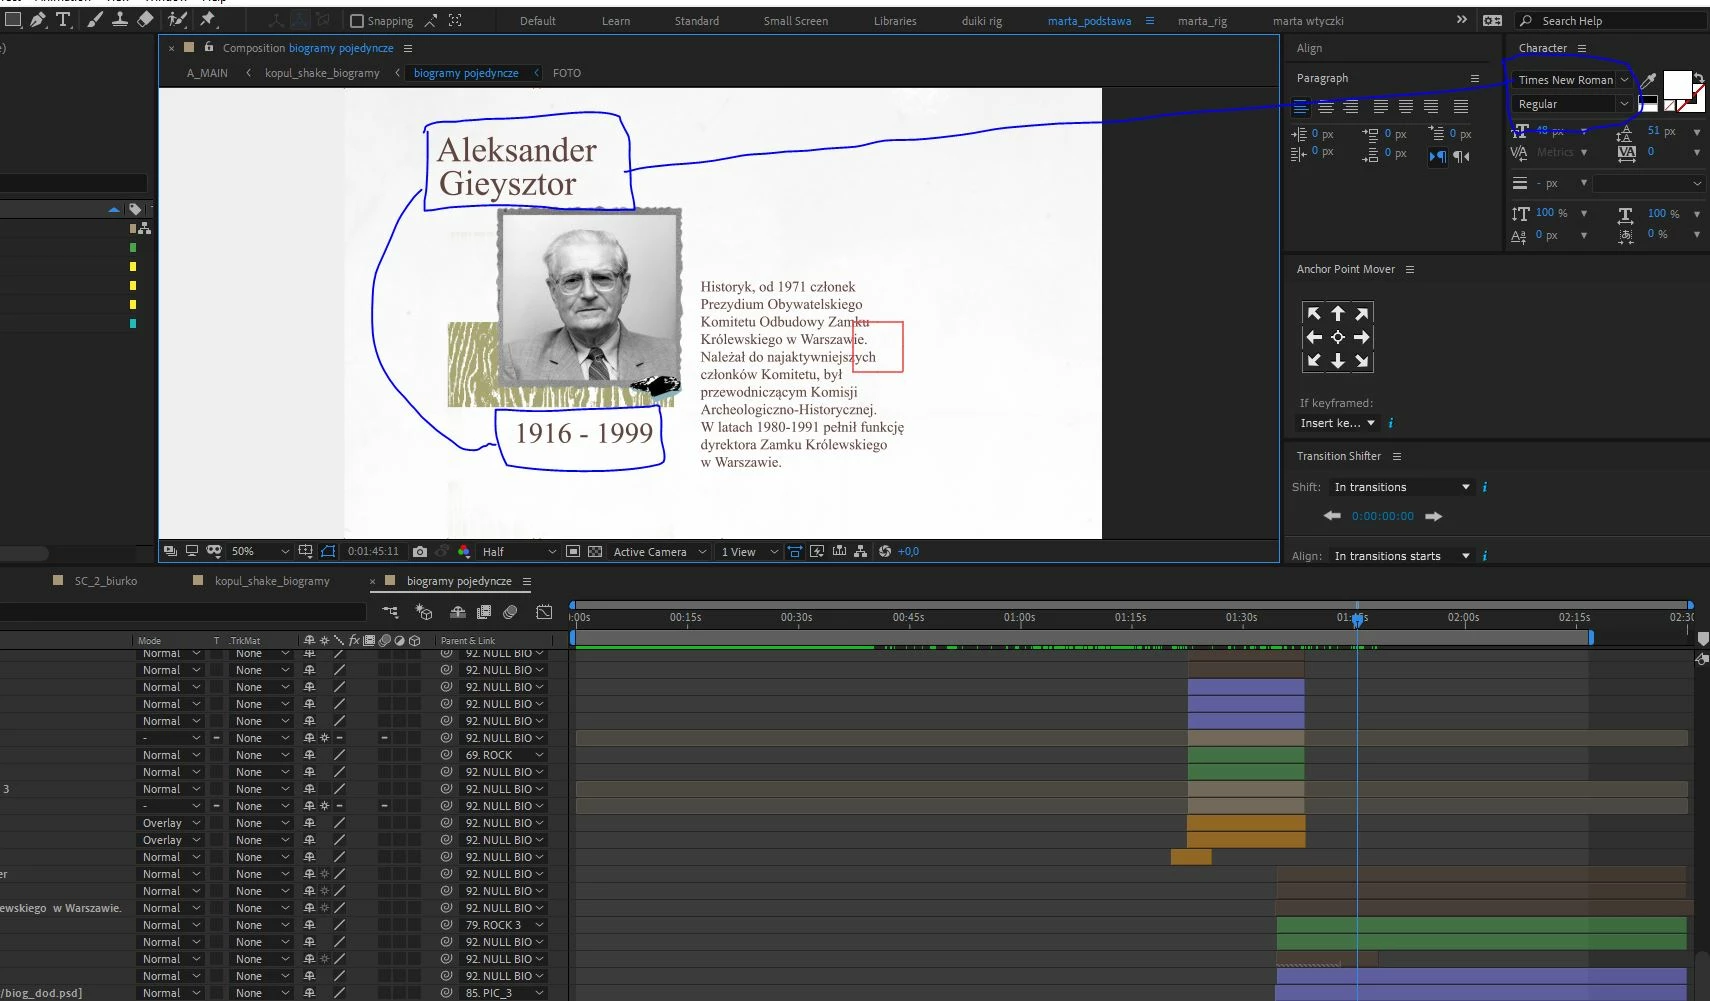This screenshot has width=1710, height=1001.
Task: Switch to the SC_2_biurko timeline tab
Action: pyautogui.click(x=106, y=581)
